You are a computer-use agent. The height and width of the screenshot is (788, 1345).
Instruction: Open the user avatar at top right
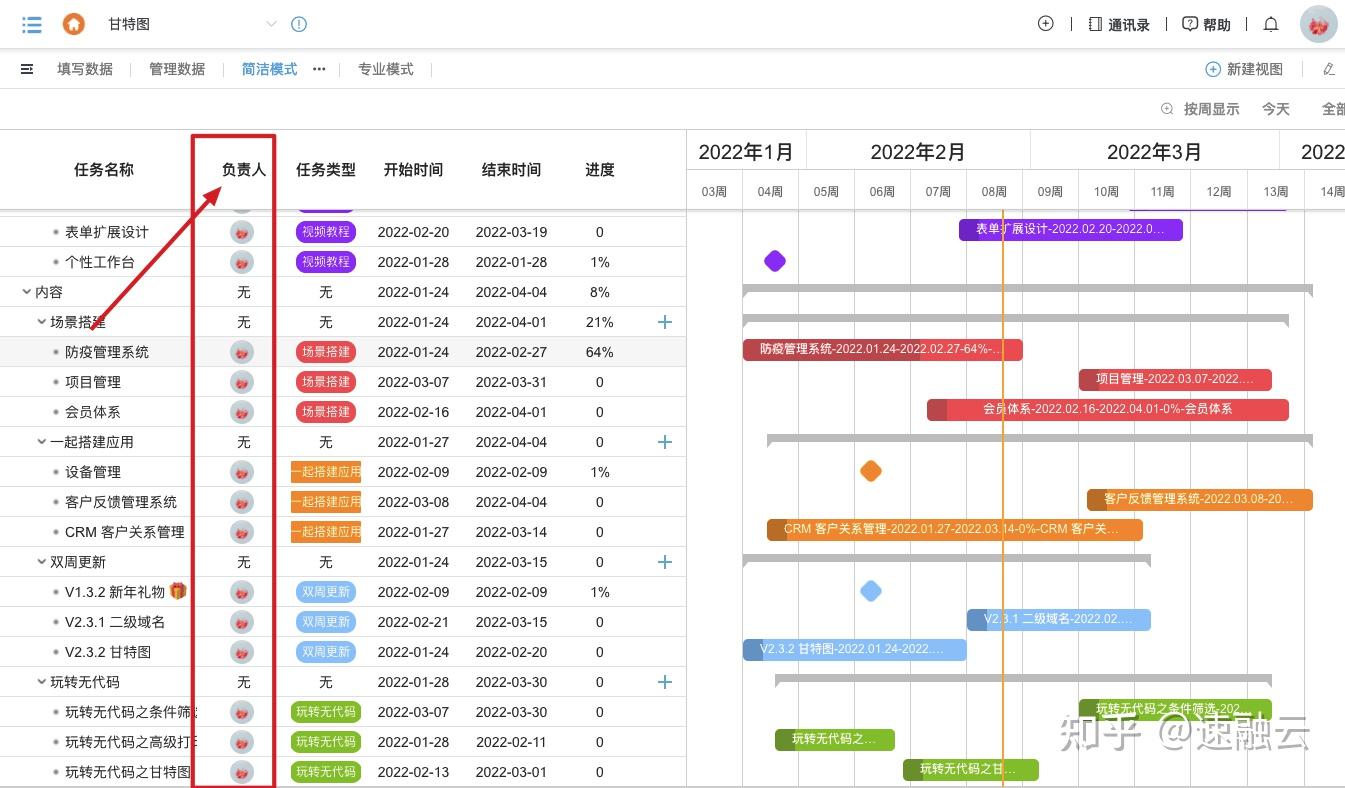[1318, 23]
